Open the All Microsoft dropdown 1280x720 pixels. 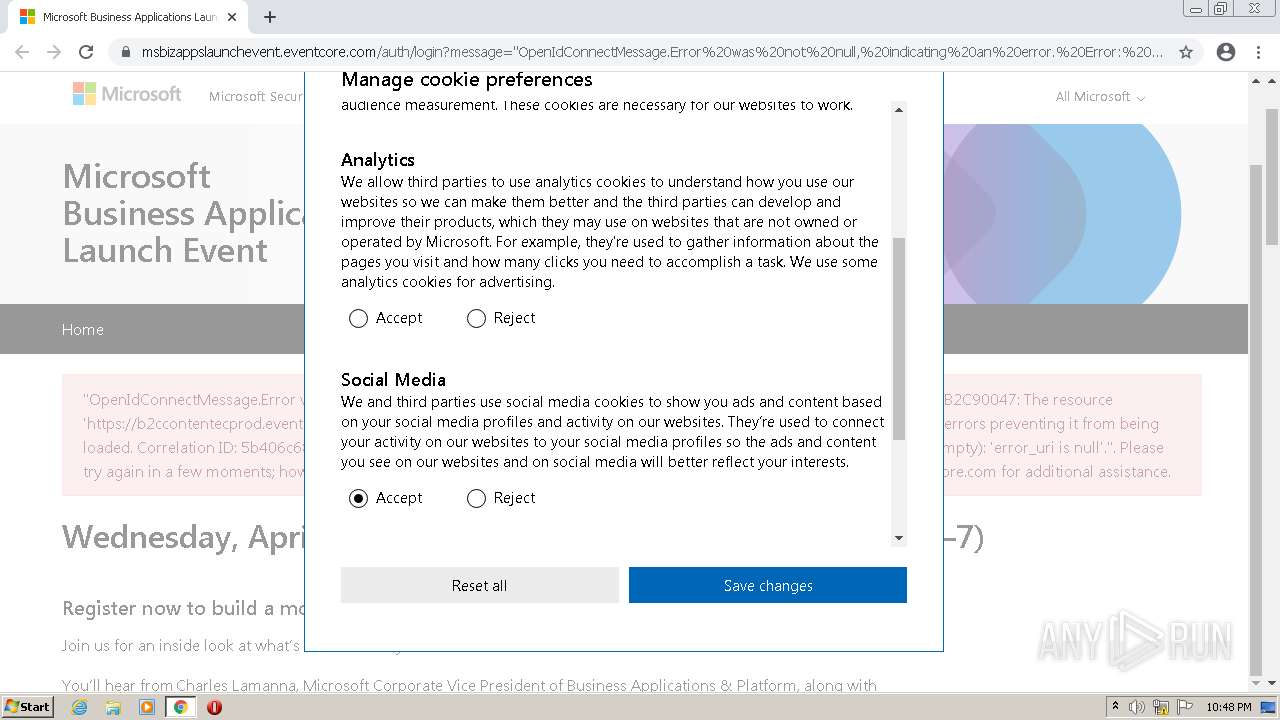1100,96
